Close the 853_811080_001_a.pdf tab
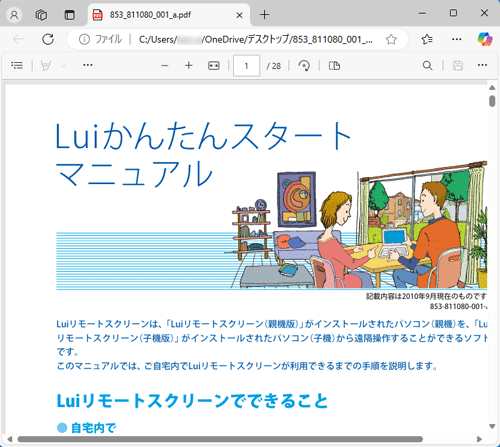This screenshot has height=447, width=500. coord(239,15)
